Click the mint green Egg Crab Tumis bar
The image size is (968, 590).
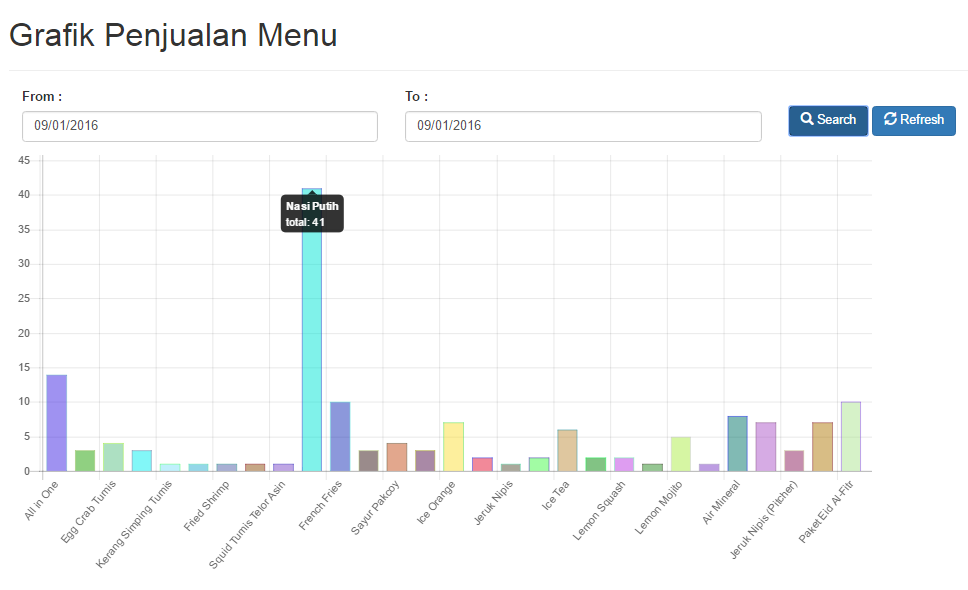114,457
